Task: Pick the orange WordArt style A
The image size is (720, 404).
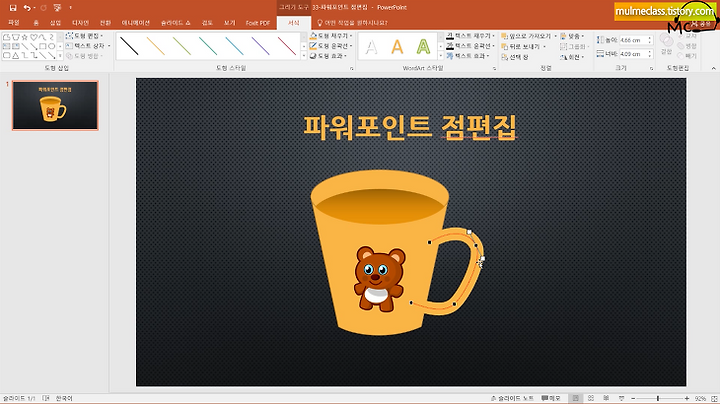Action: coord(397,46)
